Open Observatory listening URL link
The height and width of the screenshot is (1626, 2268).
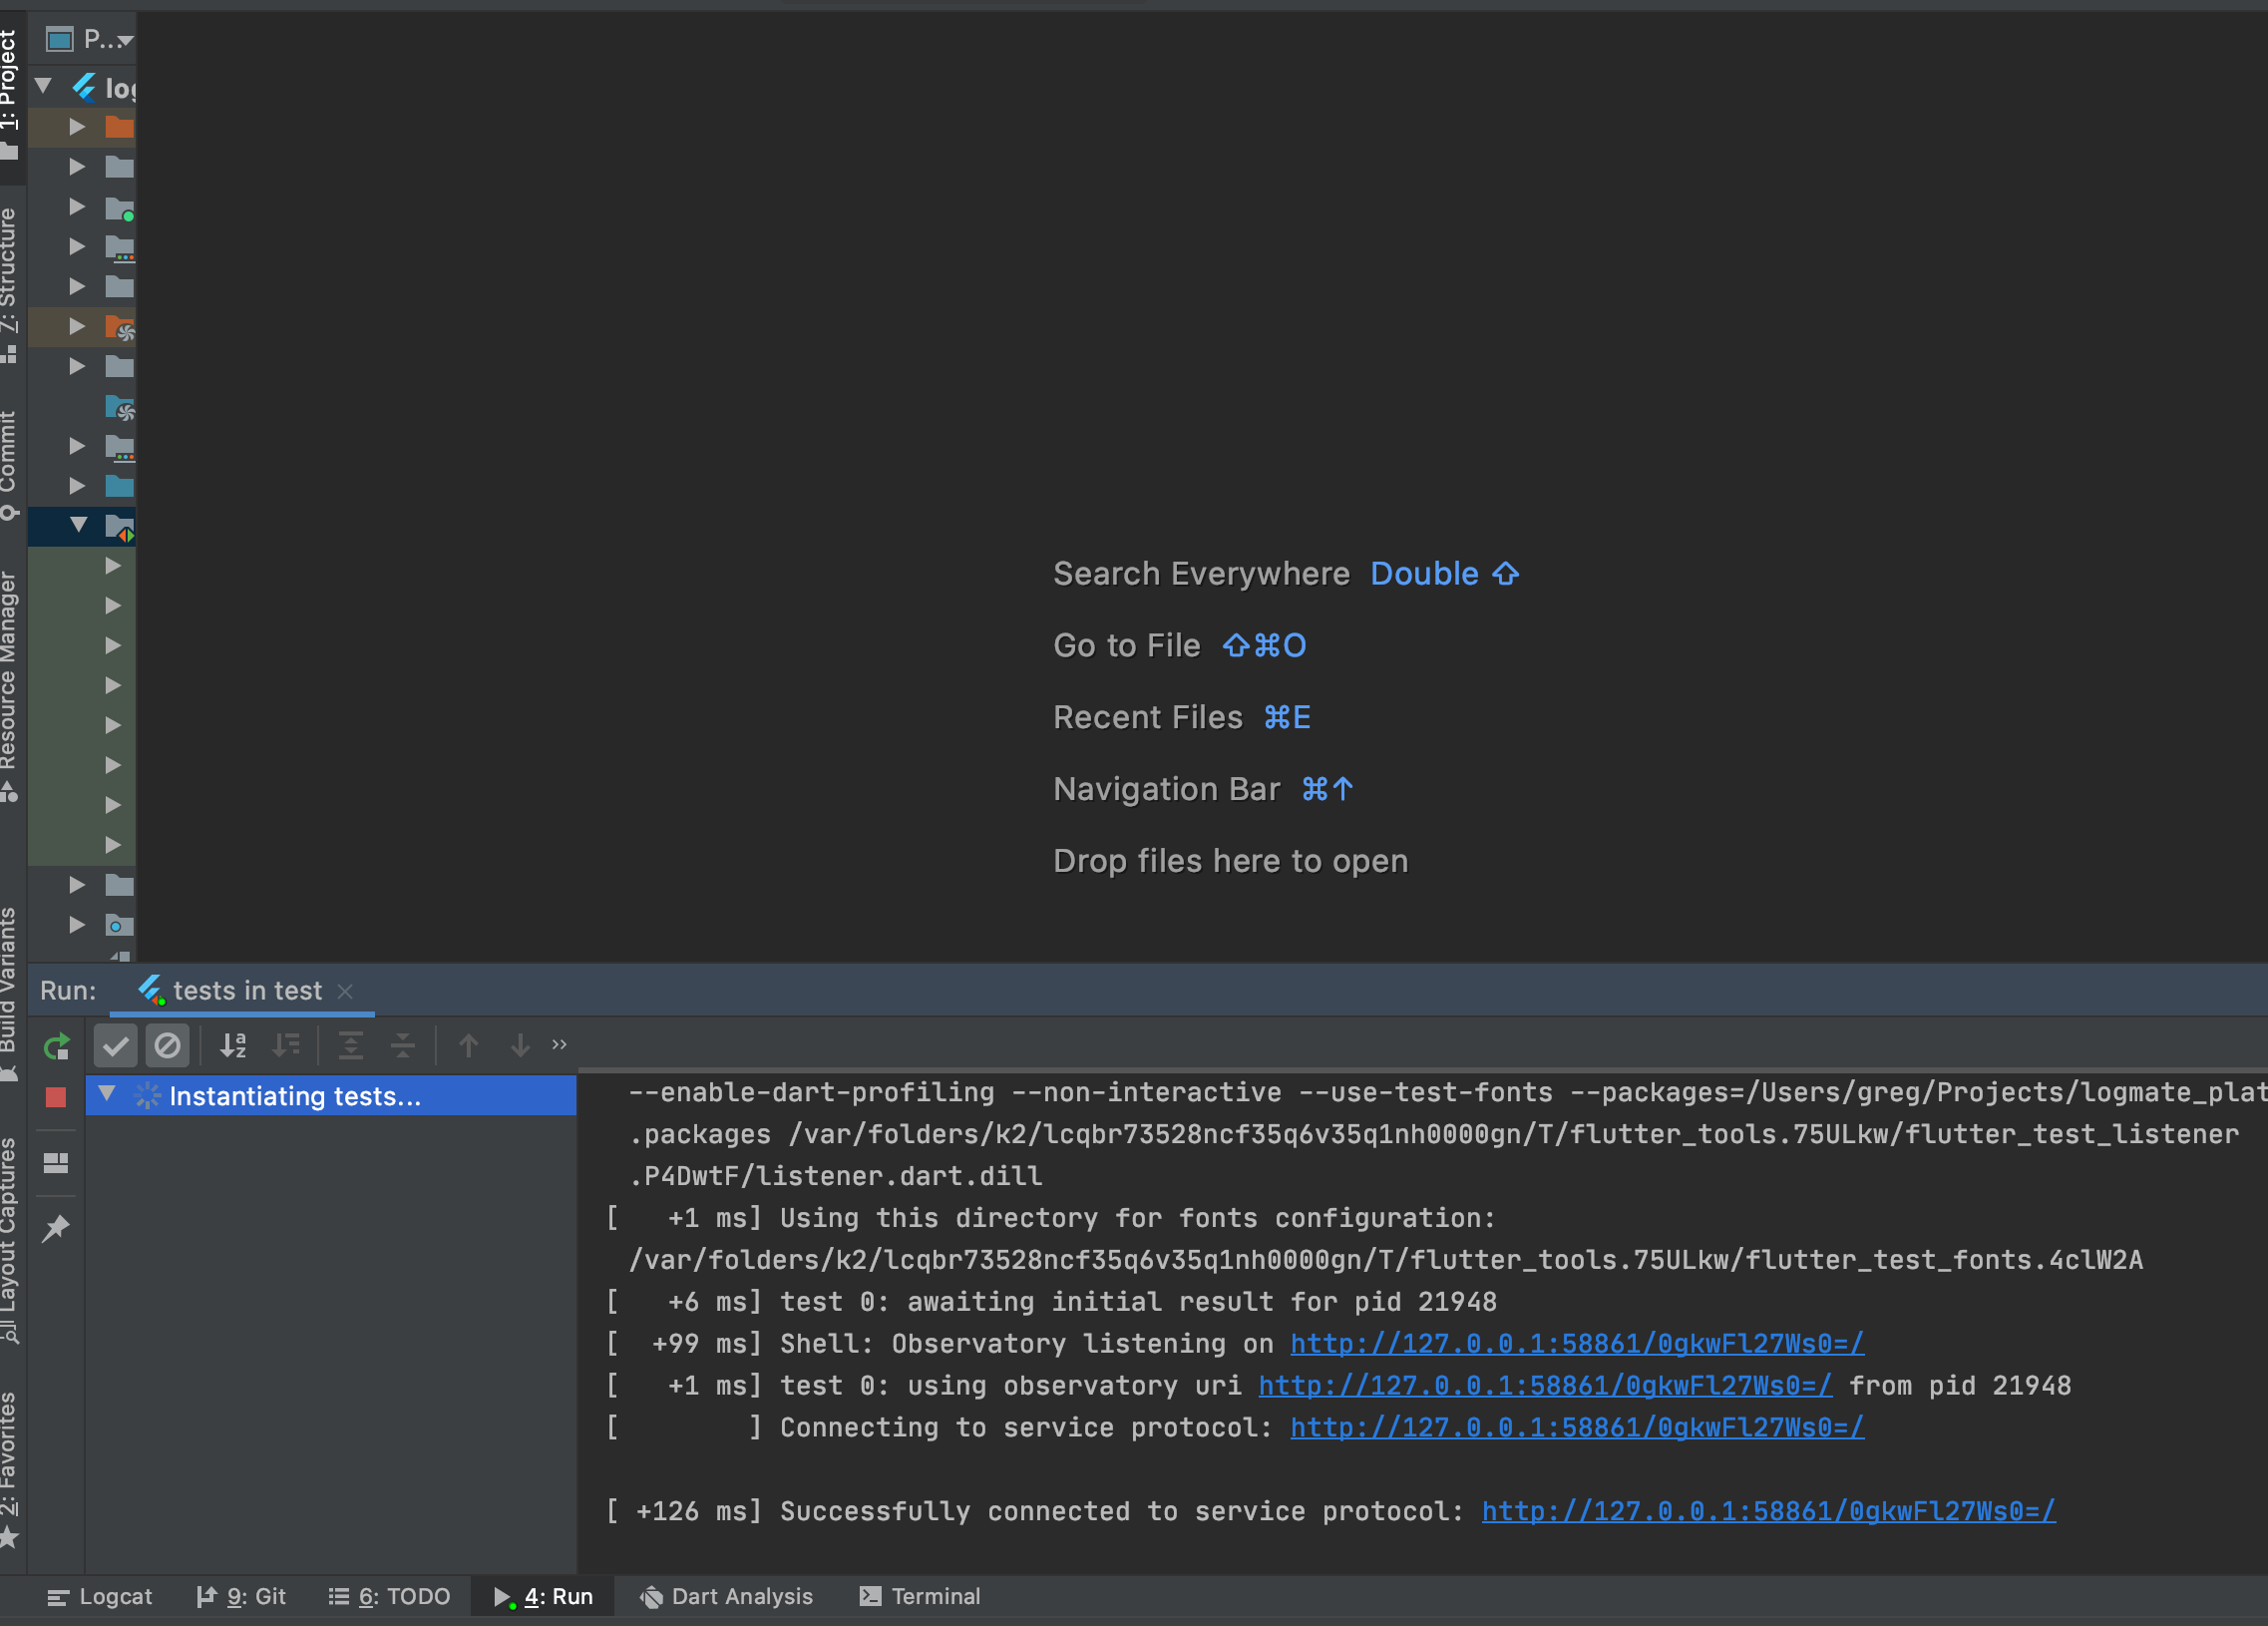click(x=1576, y=1343)
